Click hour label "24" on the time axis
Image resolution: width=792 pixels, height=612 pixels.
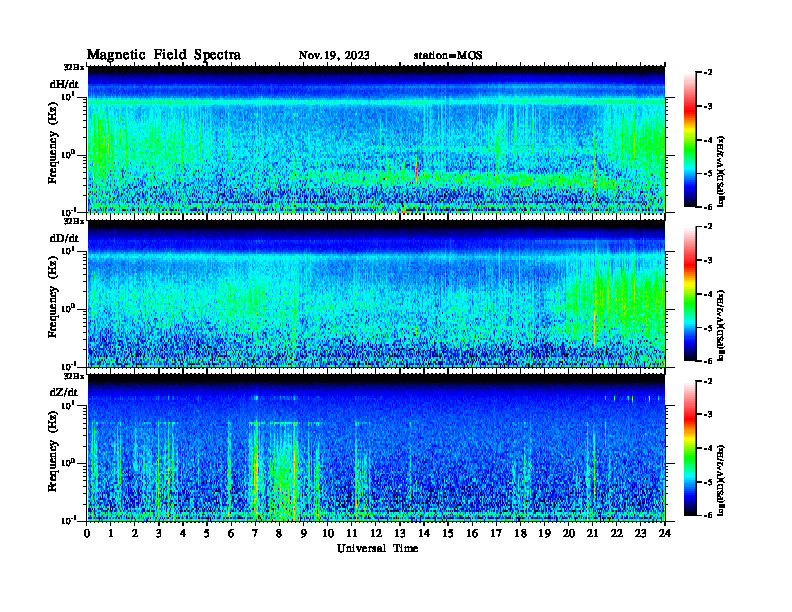(665, 534)
